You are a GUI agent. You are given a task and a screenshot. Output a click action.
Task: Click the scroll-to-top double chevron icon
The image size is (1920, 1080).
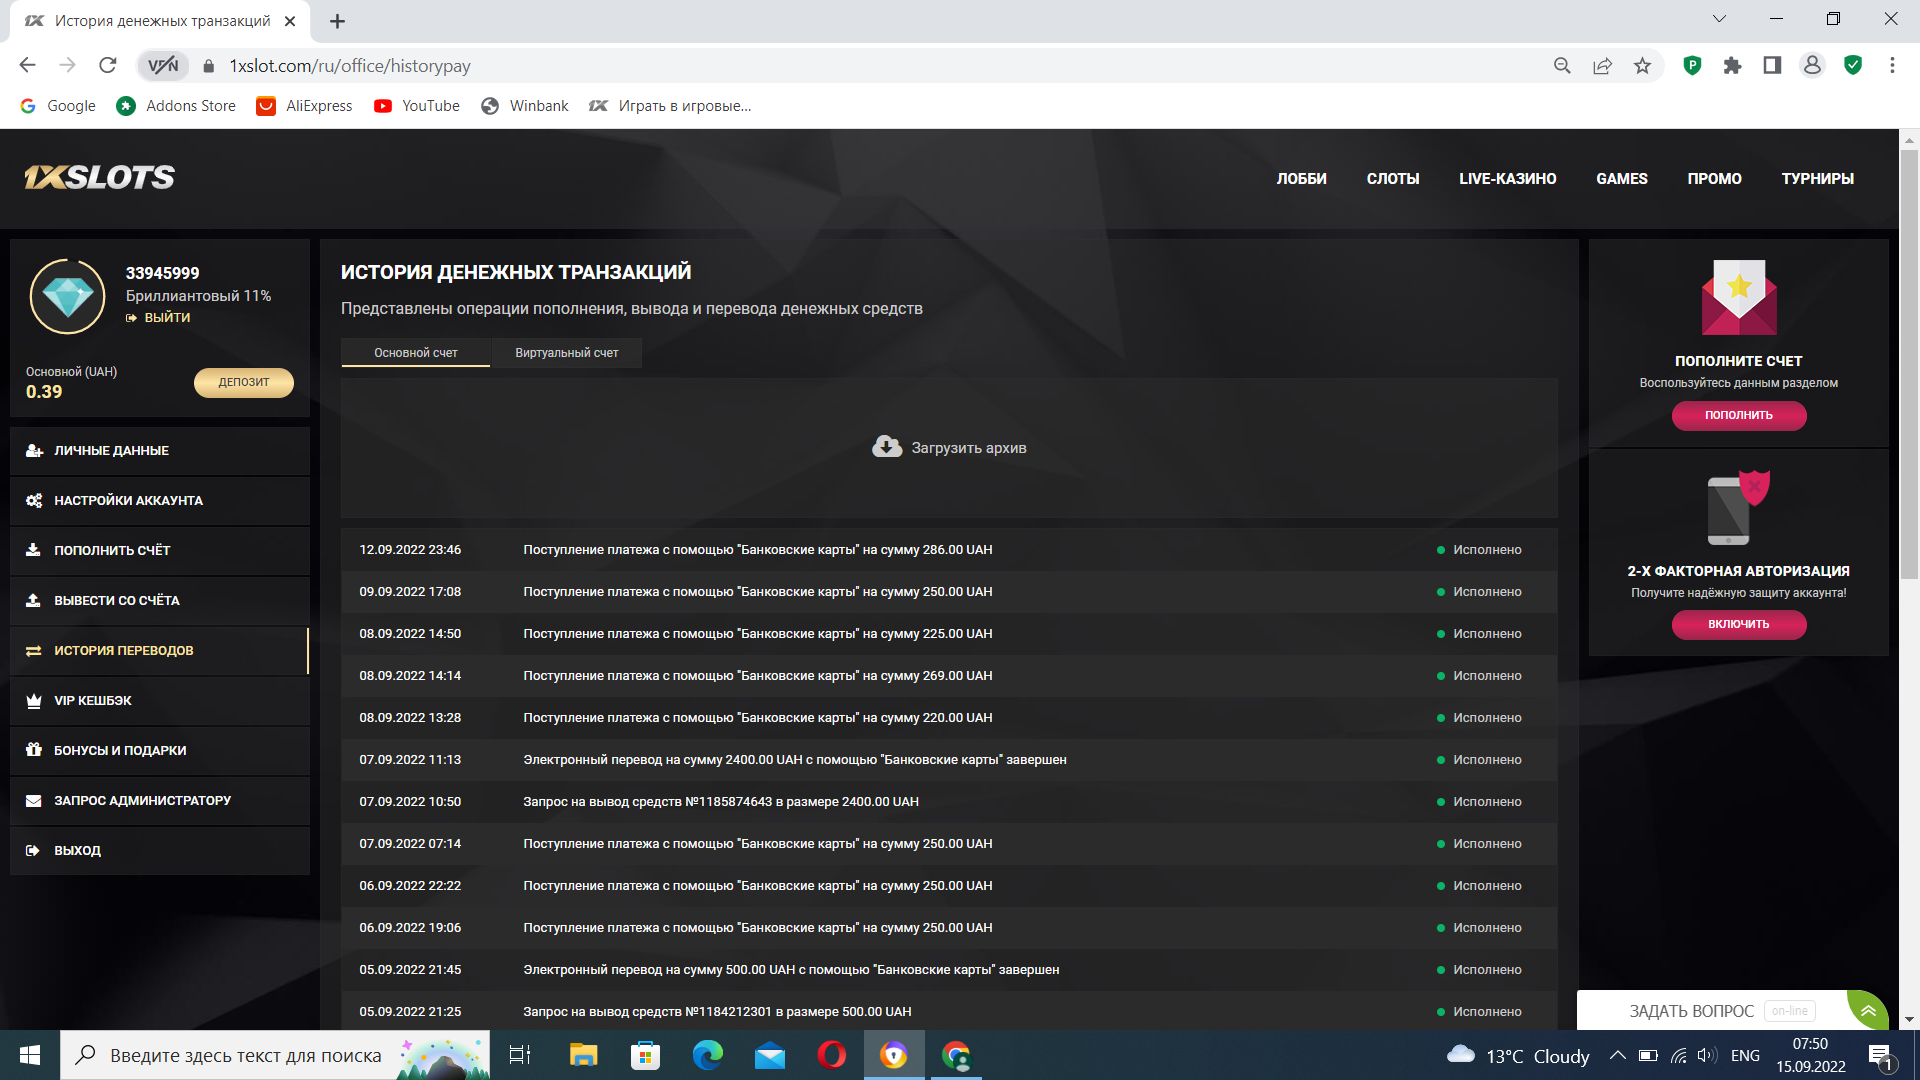(x=1867, y=1010)
